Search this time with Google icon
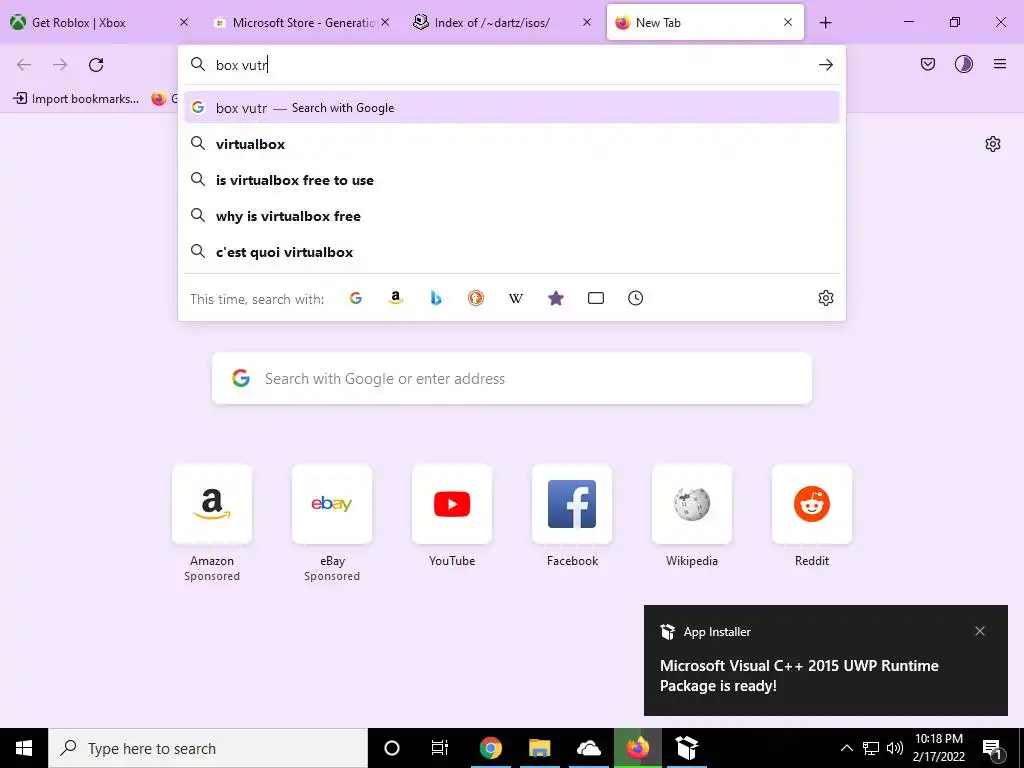Viewport: 1024px width, 768px height. pos(356,298)
